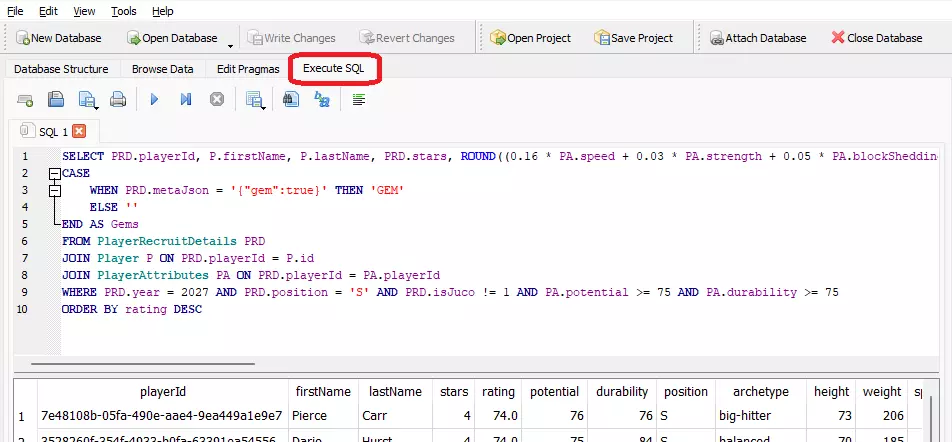Execute current line button

pos(186,99)
